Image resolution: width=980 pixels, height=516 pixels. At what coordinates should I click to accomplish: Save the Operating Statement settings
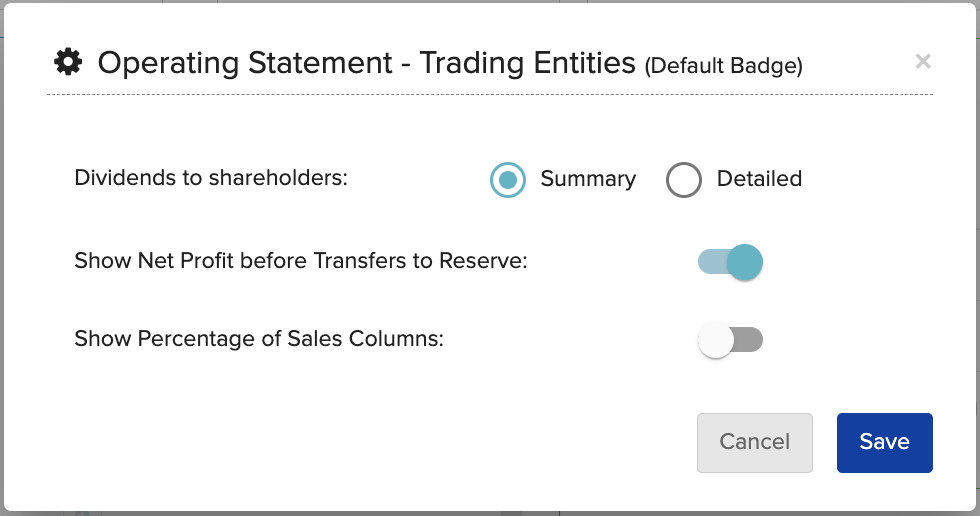[x=884, y=442]
